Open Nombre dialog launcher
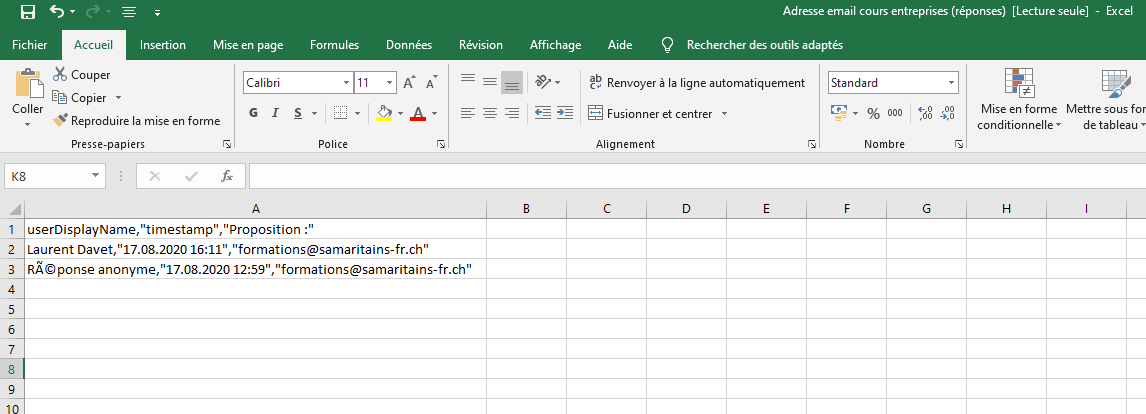 click(x=958, y=144)
